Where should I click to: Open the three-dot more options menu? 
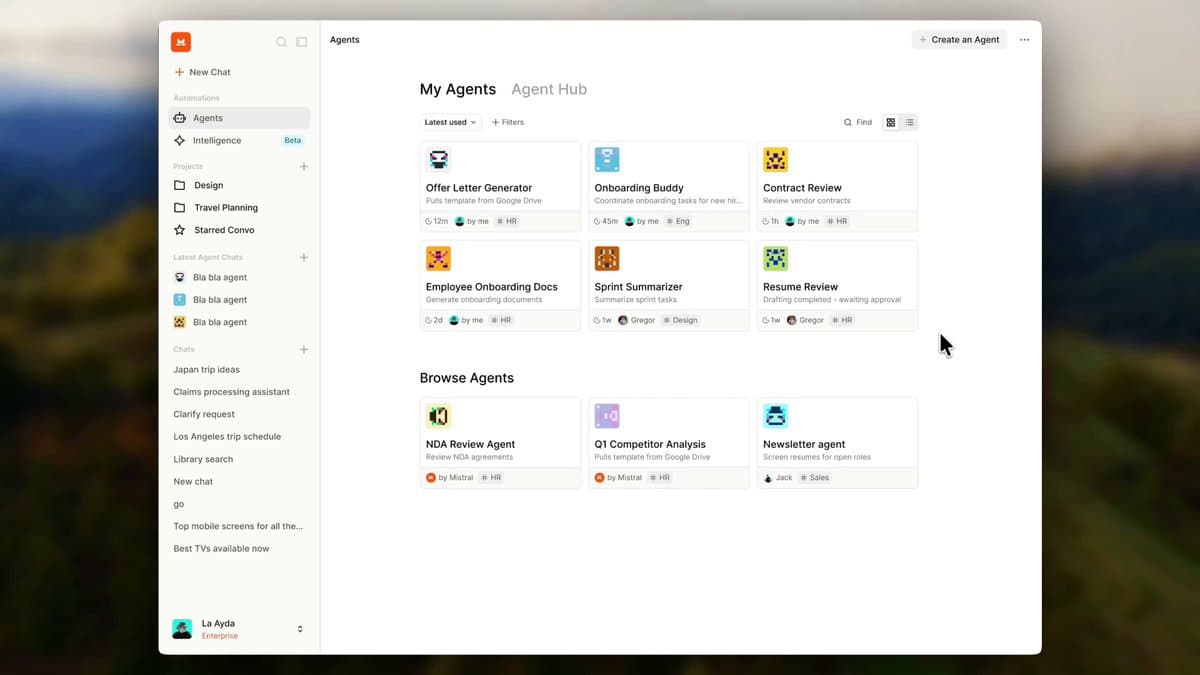[1024, 40]
